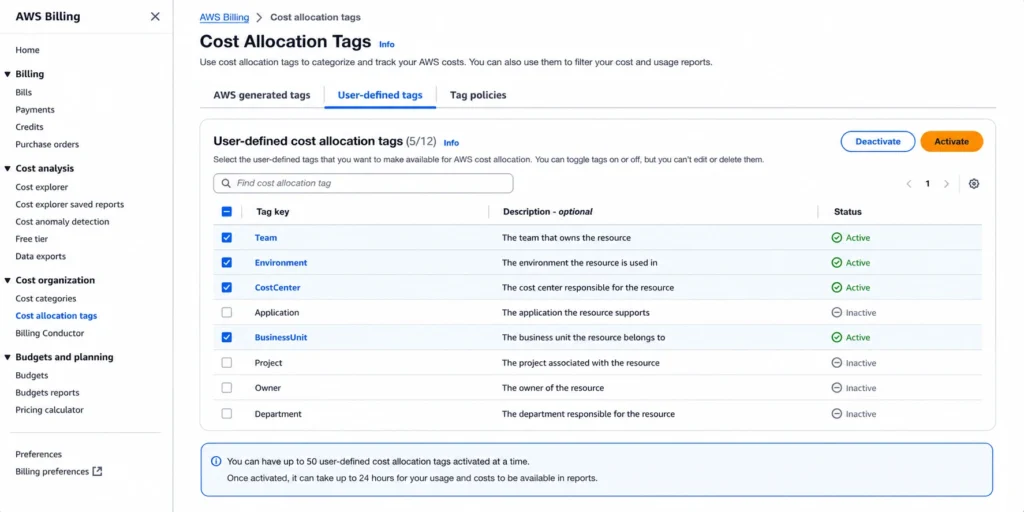Screen dimensions: 1024x512
Task: Open Home in the sidebar
Action: click(27, 50)
